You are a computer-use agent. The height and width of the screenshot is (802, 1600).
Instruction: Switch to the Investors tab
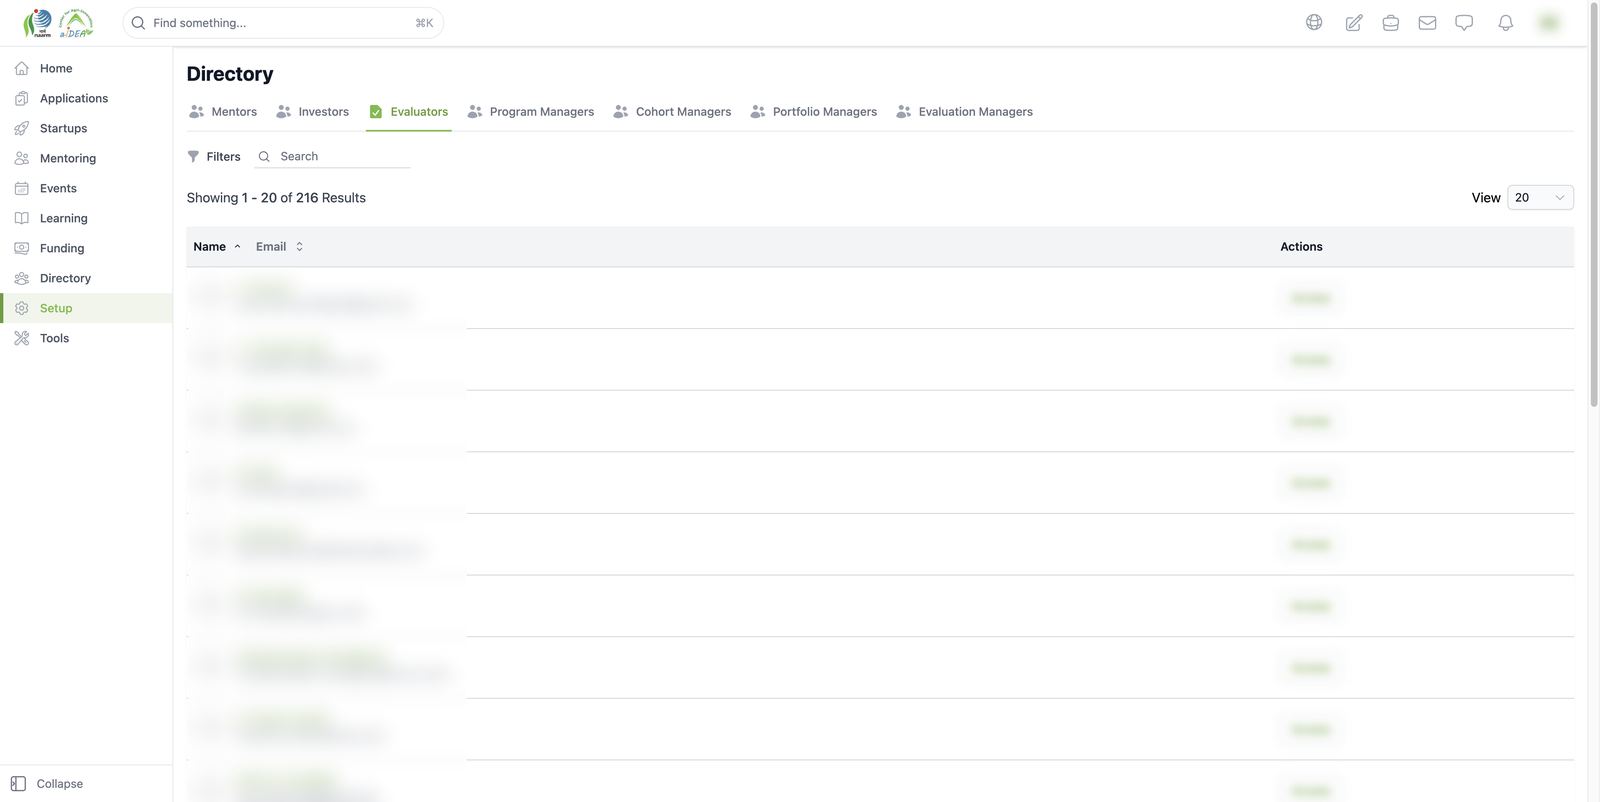click(312, 112)
